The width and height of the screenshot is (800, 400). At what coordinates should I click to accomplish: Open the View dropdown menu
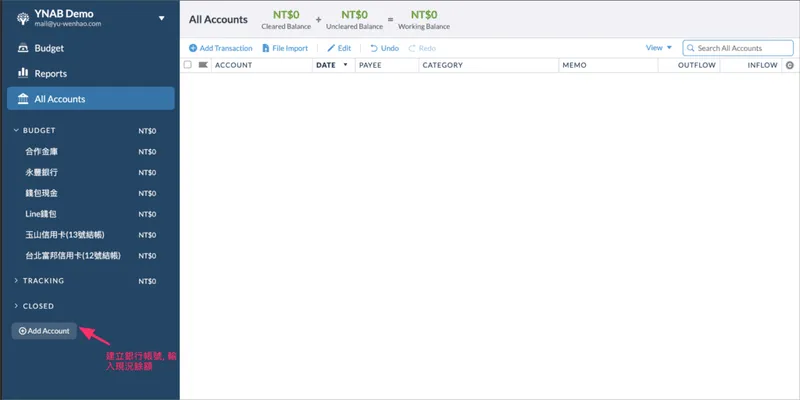[x=659, y=48]
